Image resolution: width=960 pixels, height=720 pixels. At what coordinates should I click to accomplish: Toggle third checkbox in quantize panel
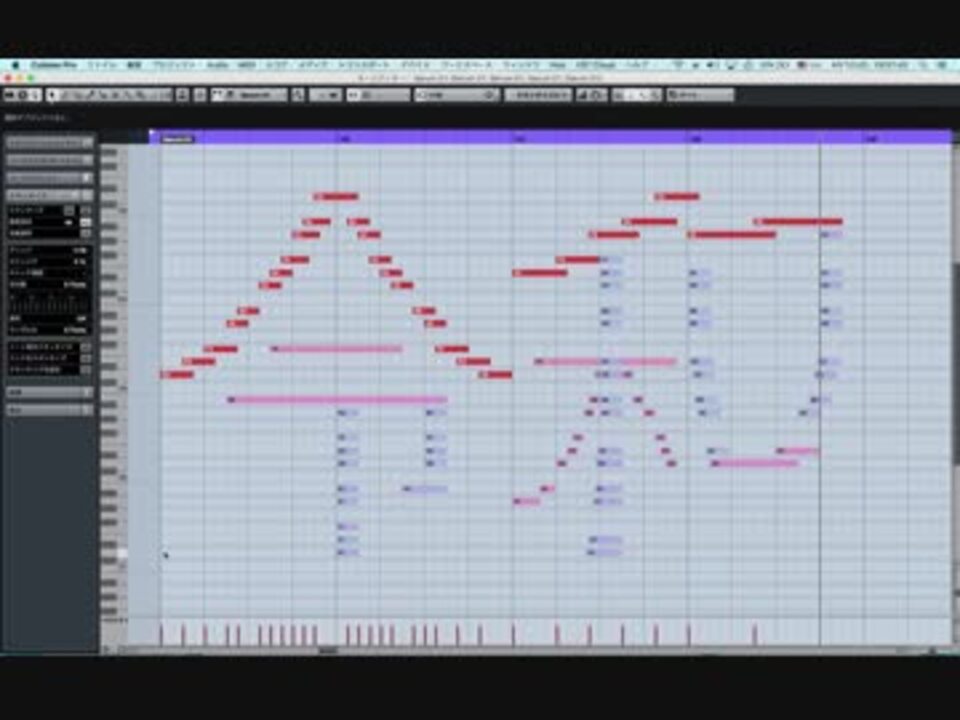(86, 233)
